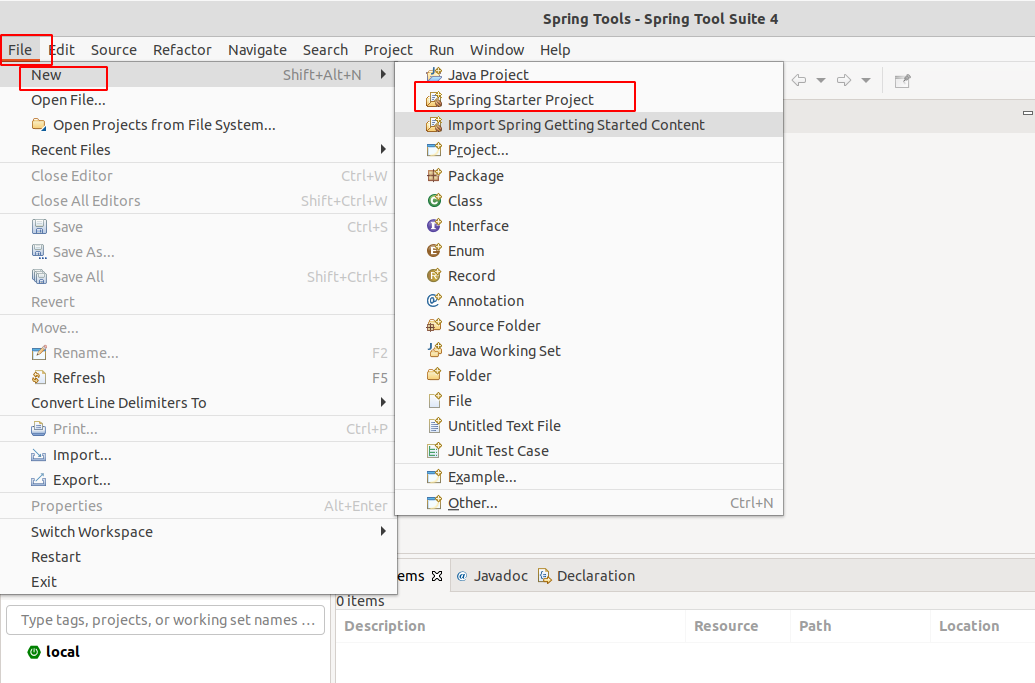Screen dimensions: 1035x683
Task: Open the forward history dropdown arrow
Action: click(x=865, y=81)
